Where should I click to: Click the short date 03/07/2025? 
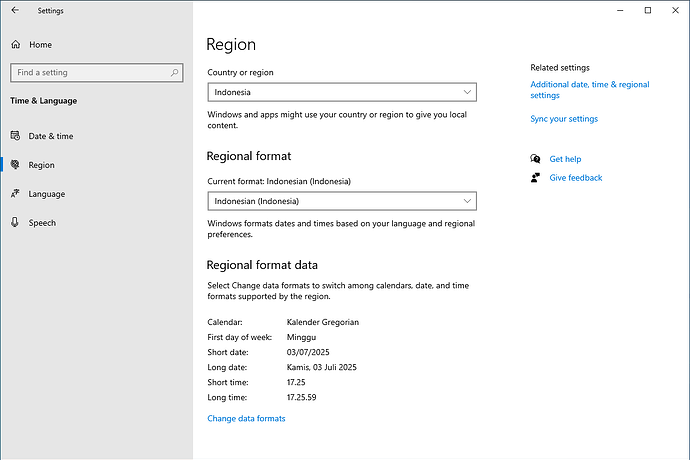tap(308, 352)
